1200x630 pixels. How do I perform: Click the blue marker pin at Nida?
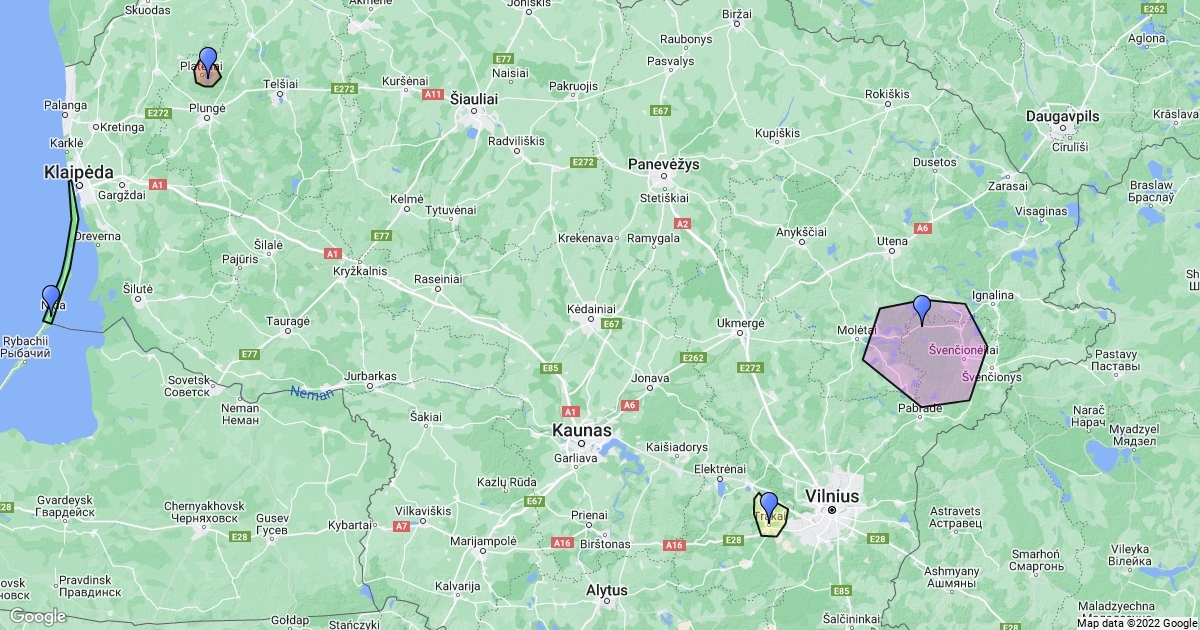click(51, 299)
